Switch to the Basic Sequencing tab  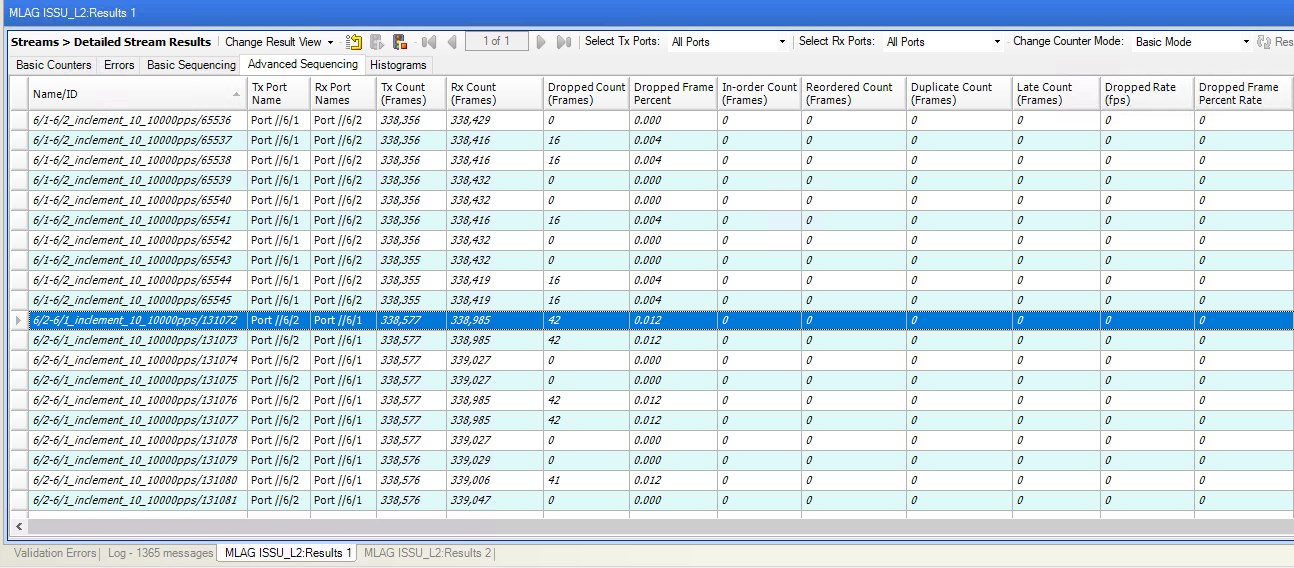click(191, 65)
